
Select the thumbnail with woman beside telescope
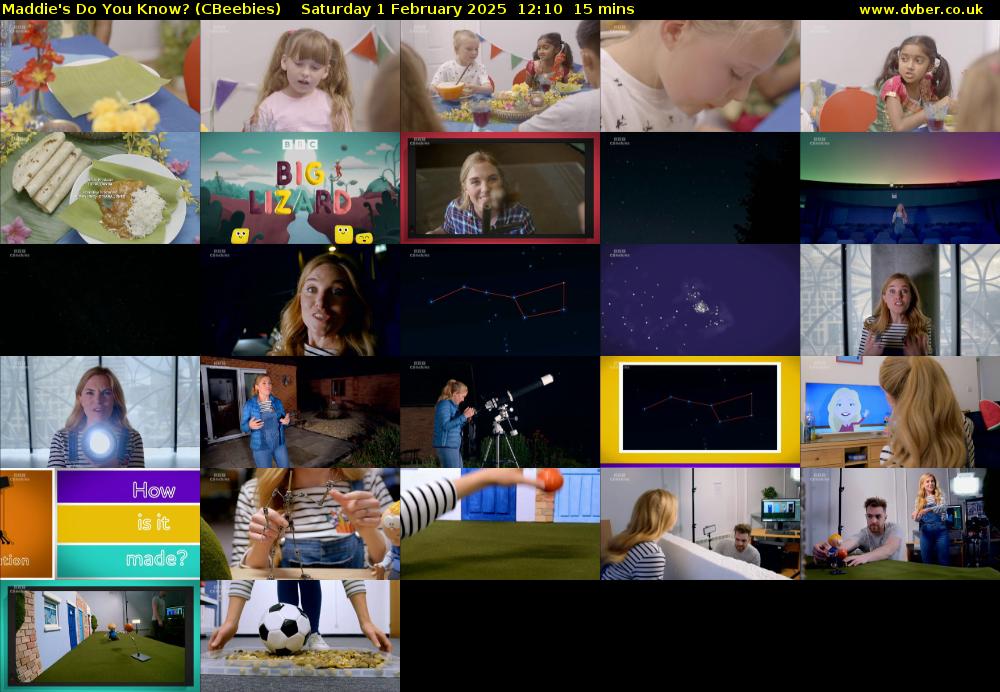tap(500, 412)
